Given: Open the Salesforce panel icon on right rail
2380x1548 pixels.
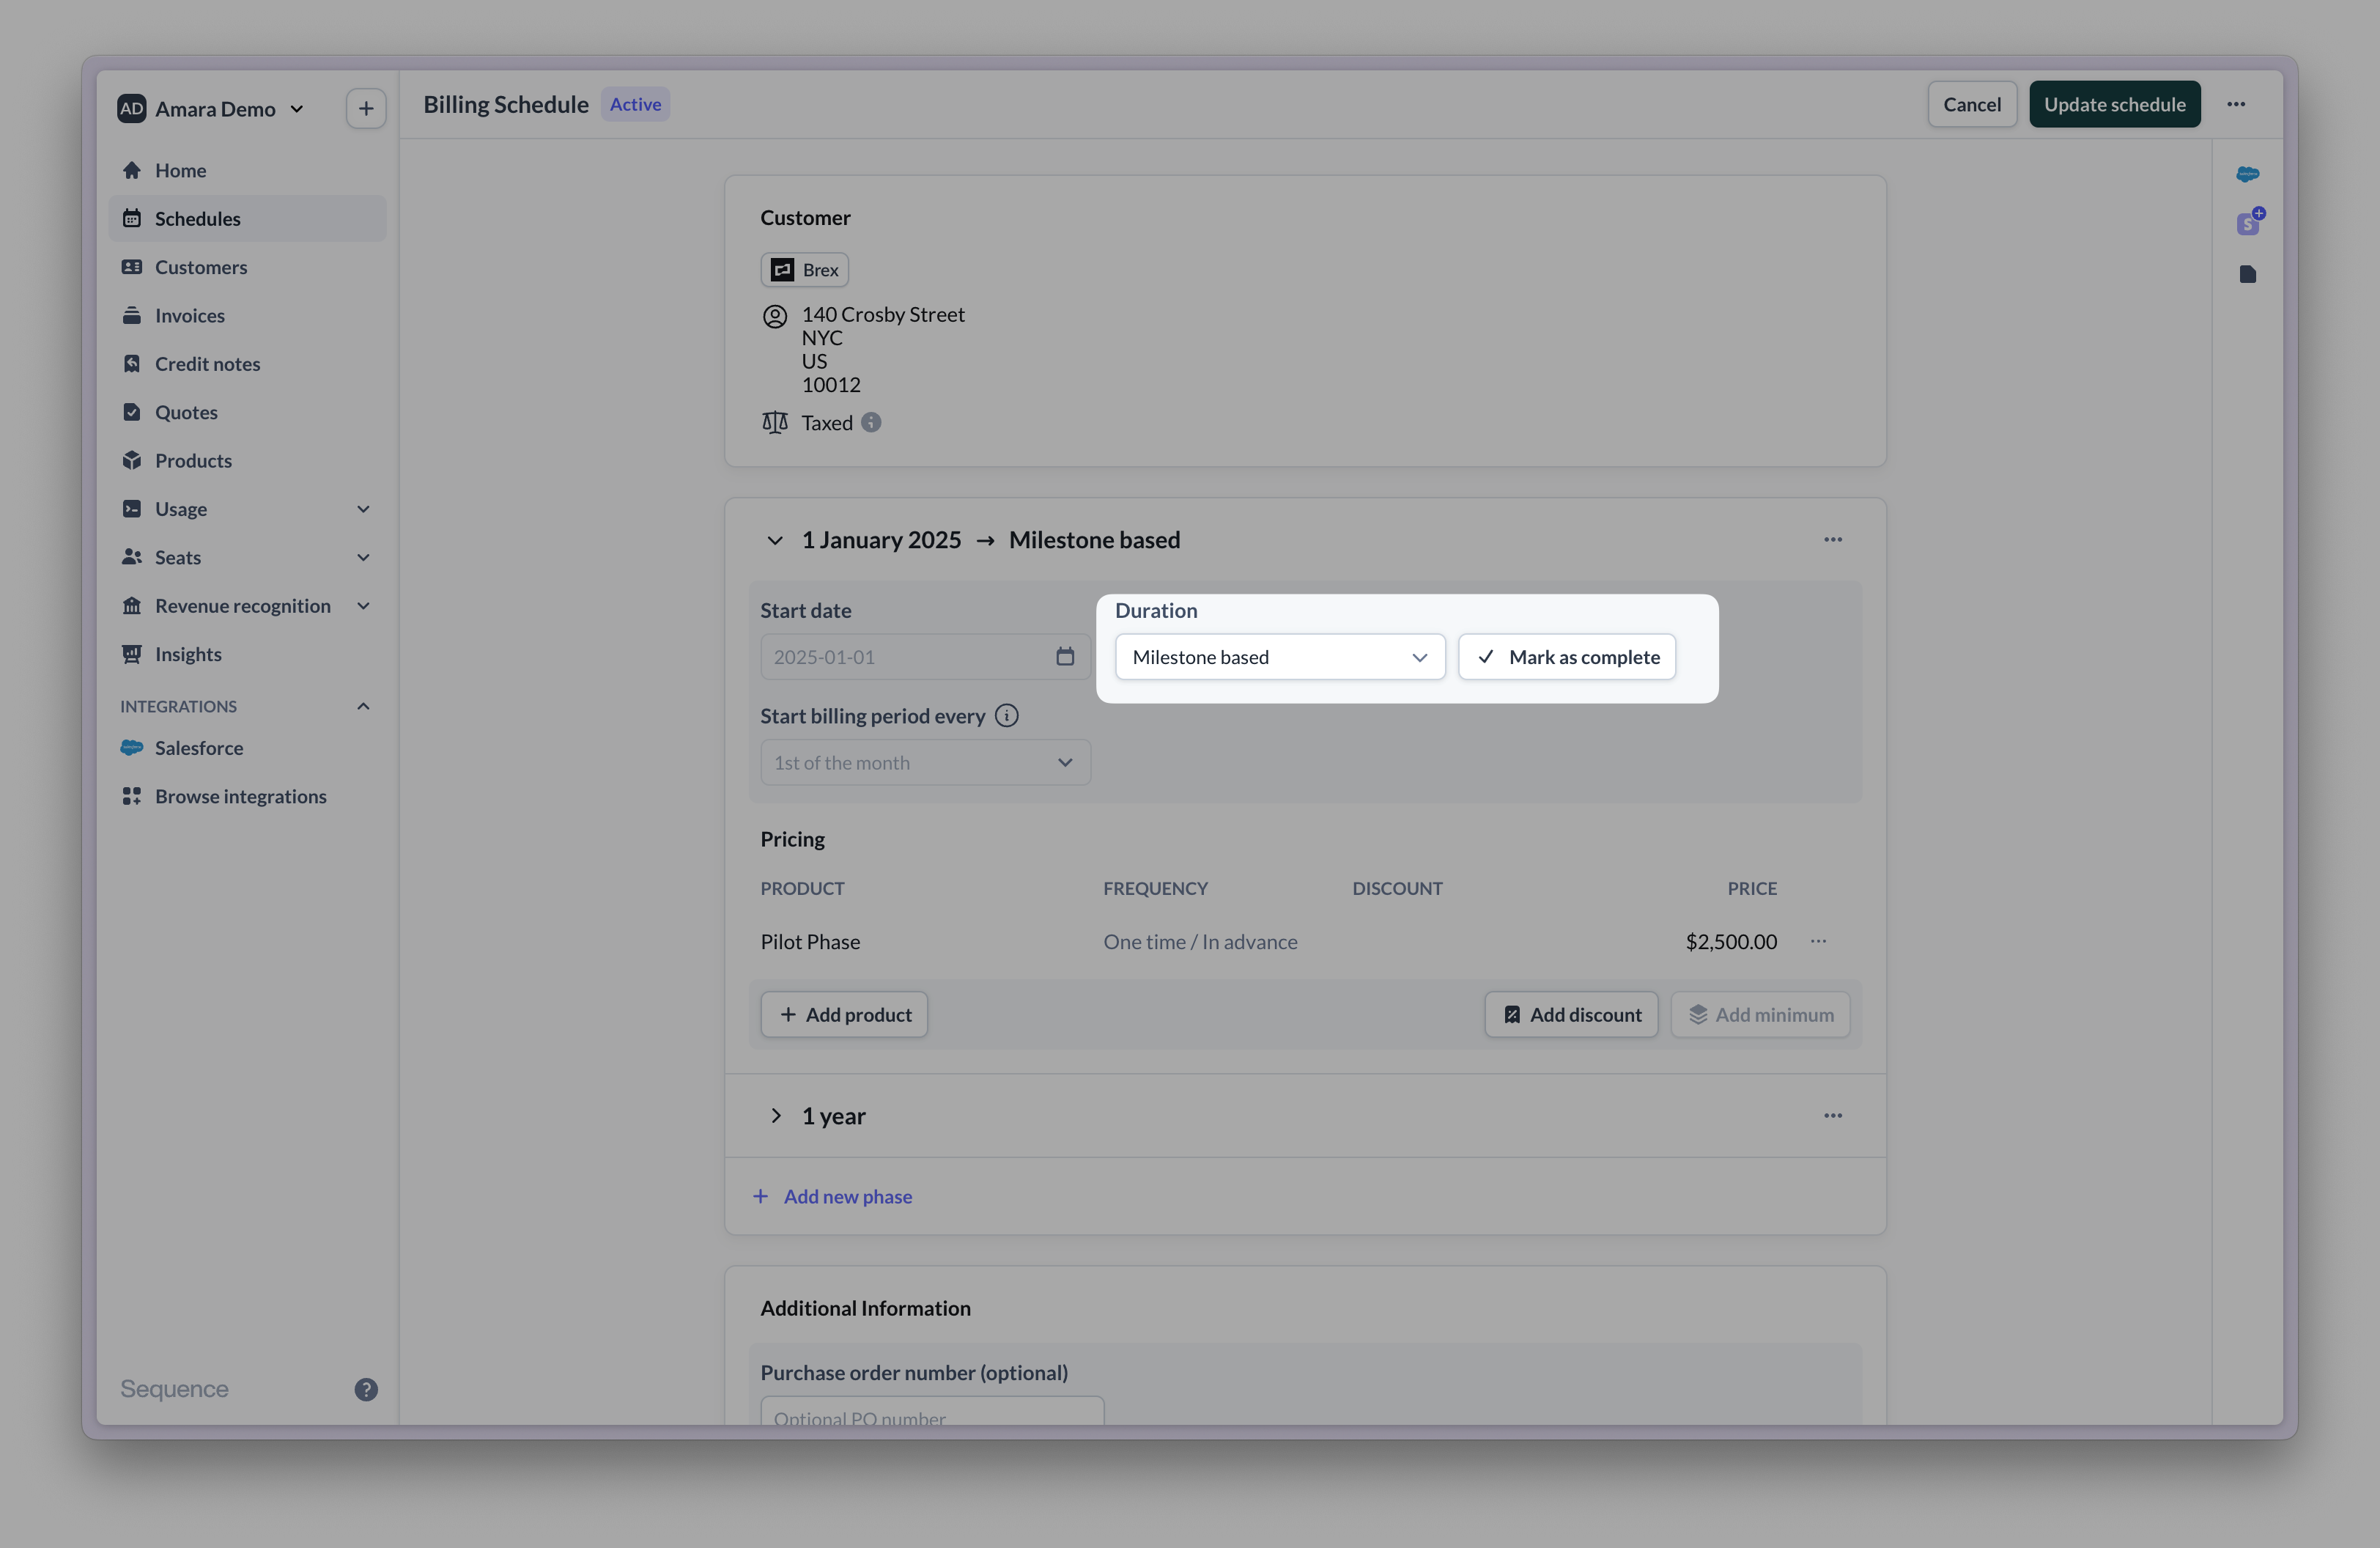Looking at the screenshot, I should point(2247,174).
